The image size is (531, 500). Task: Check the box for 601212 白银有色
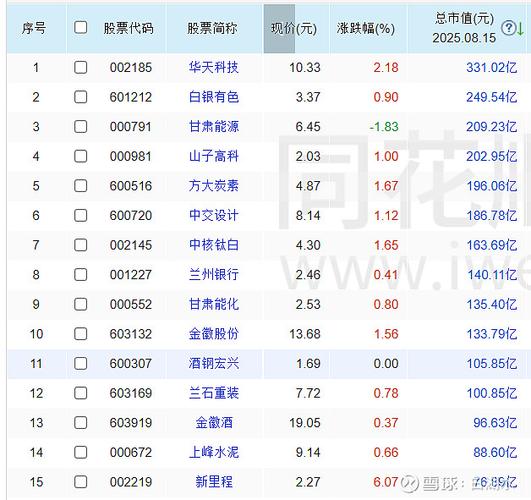(x=81, y=97)
